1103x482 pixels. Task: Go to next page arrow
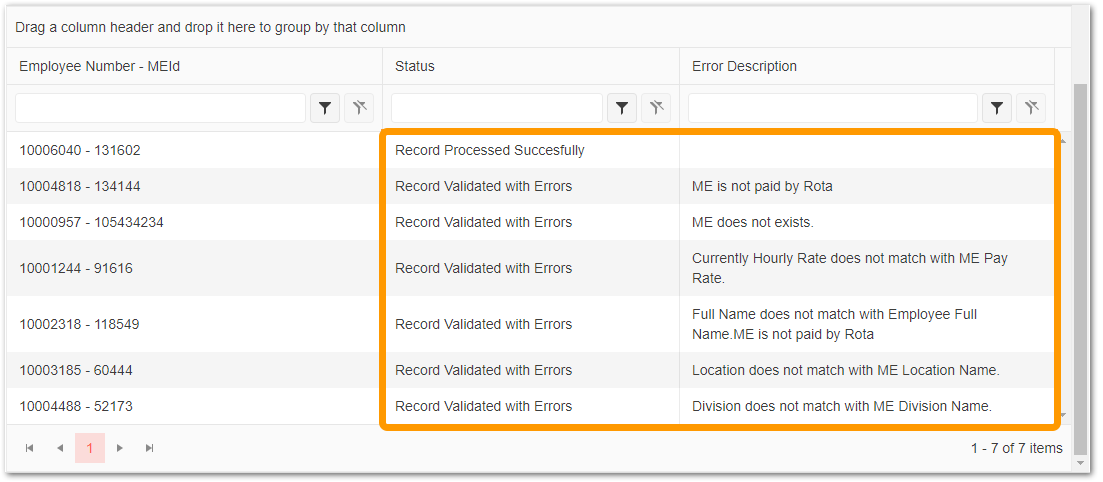pos(120,448)
